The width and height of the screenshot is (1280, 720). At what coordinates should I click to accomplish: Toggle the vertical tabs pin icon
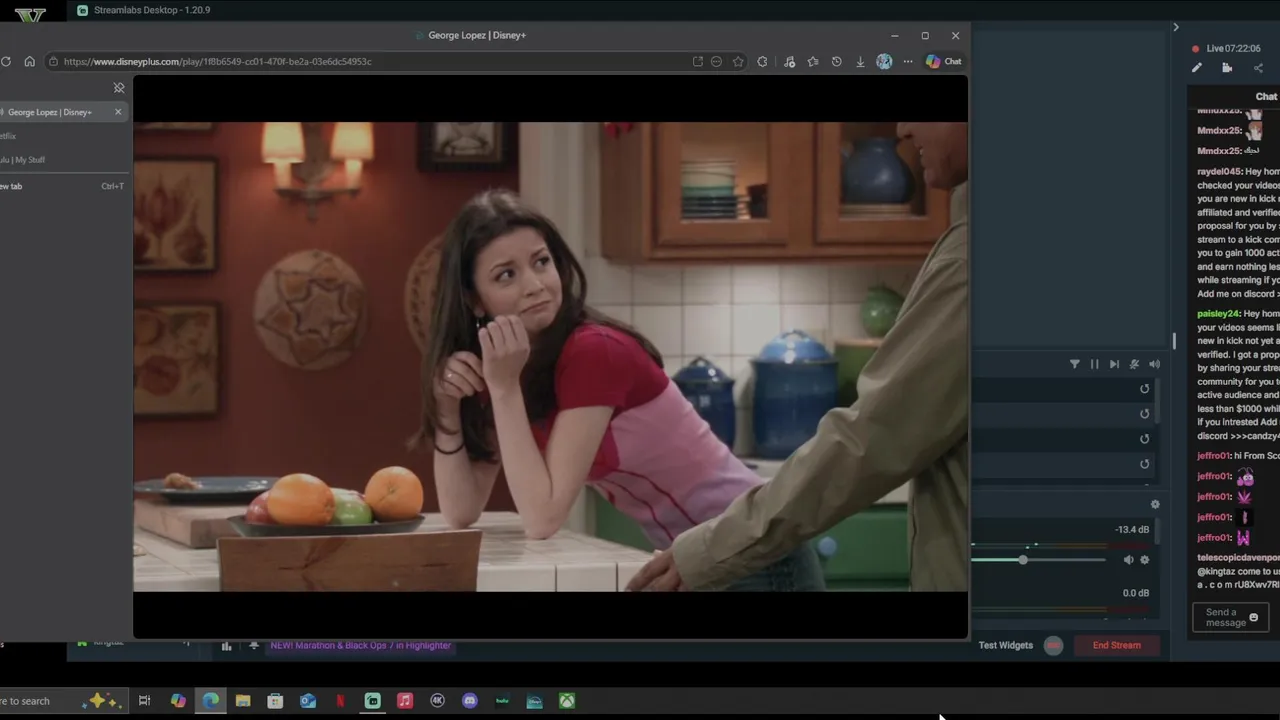coord(118,88)
